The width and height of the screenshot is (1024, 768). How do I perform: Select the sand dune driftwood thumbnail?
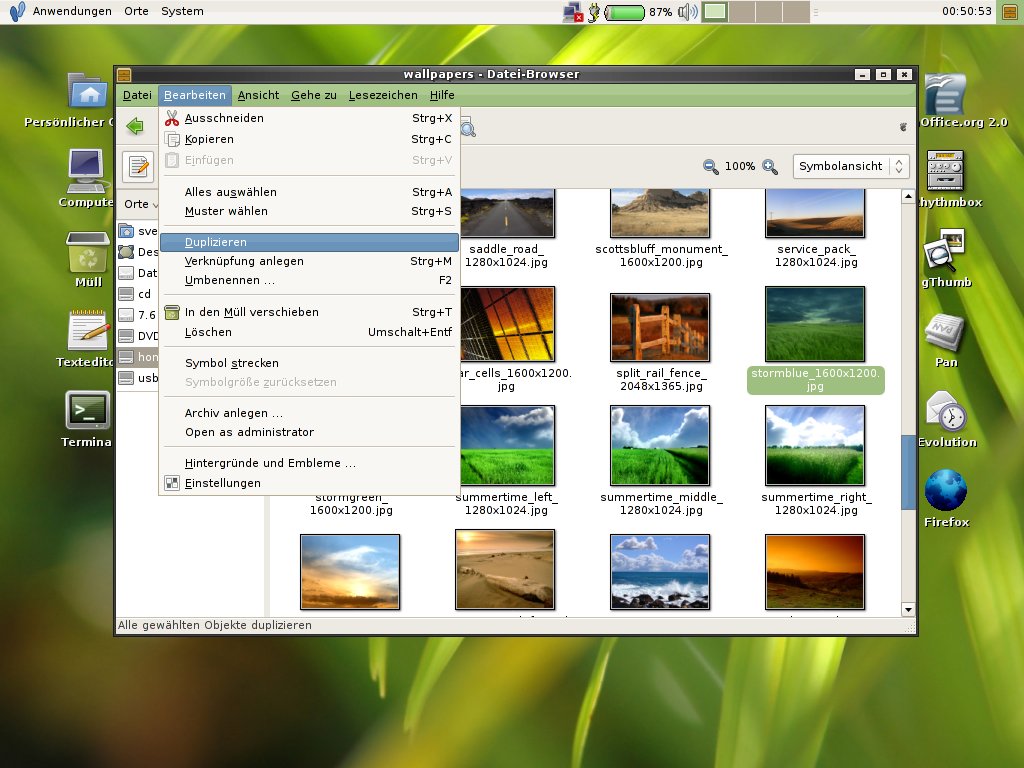[x=505, y=569]
